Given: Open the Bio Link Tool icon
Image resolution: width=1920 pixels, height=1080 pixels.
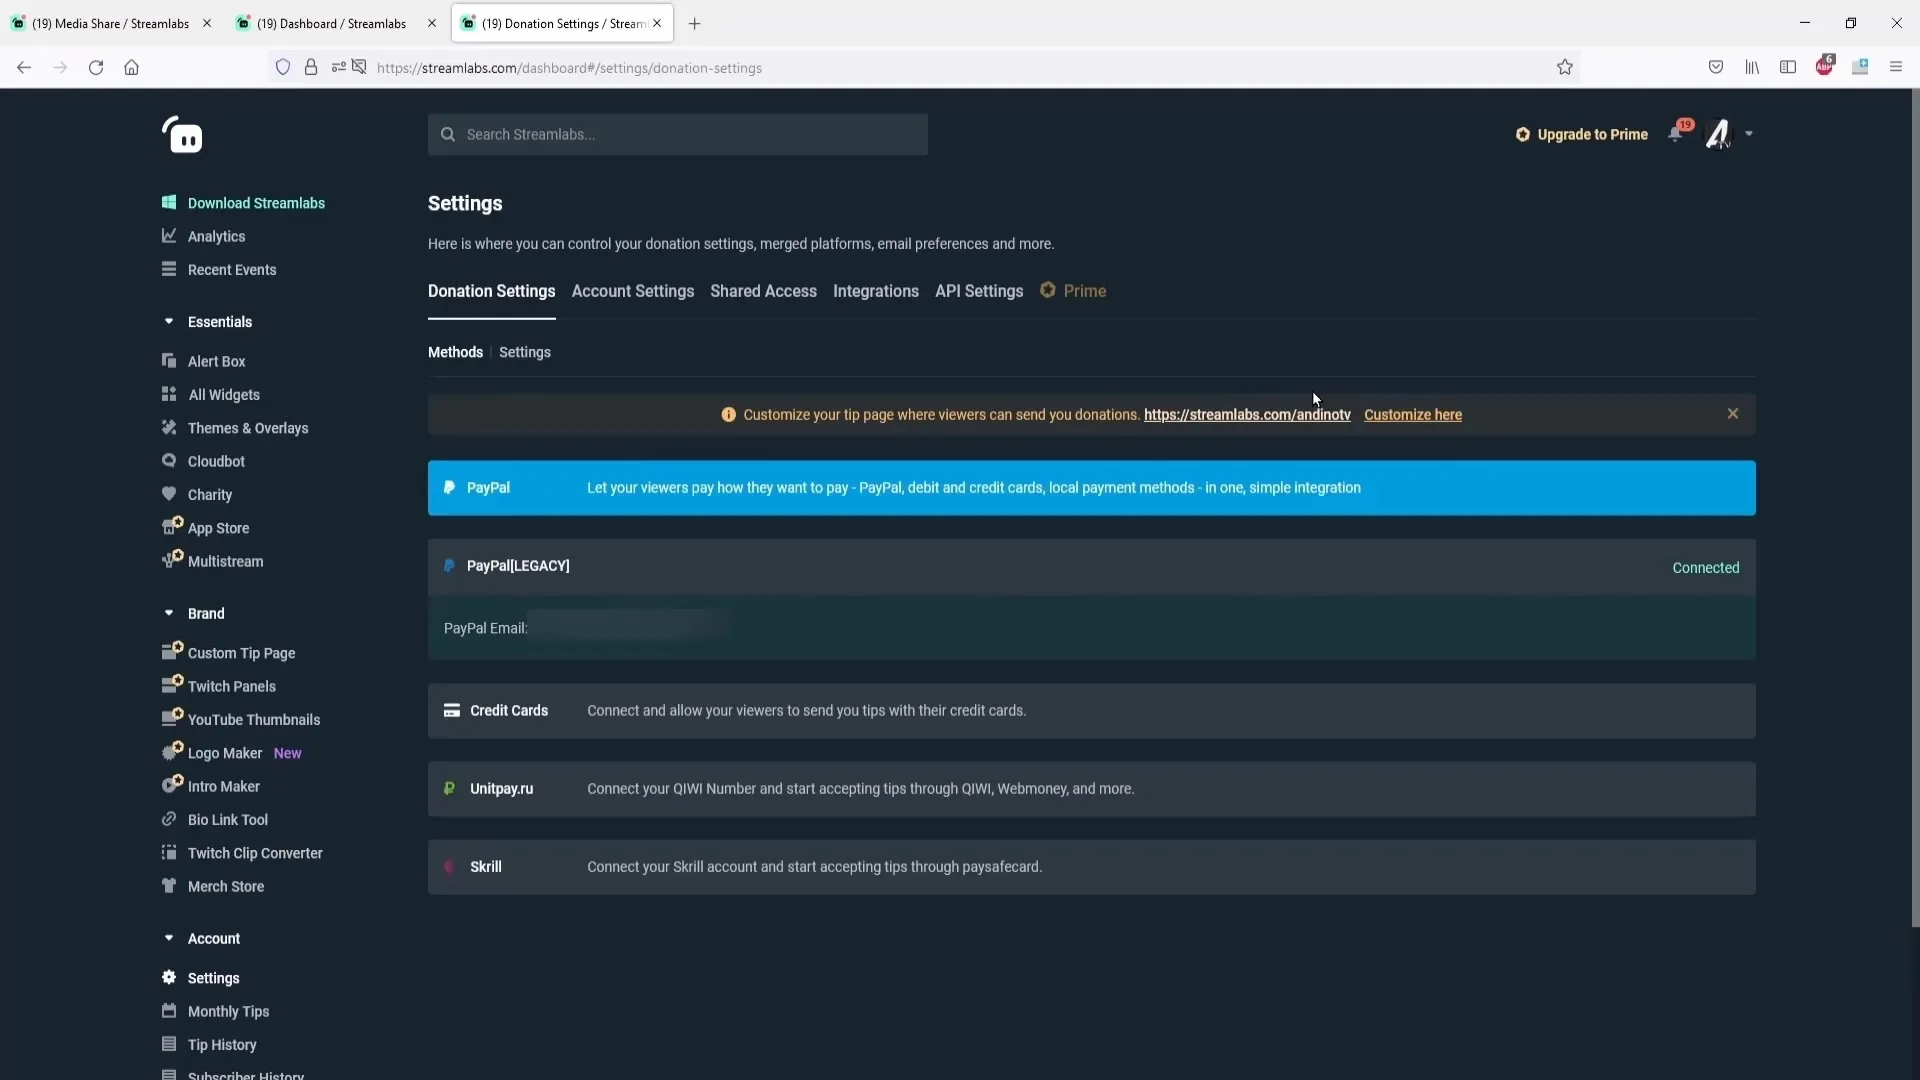Looking at the screenshot, I should tap(169, 819).
